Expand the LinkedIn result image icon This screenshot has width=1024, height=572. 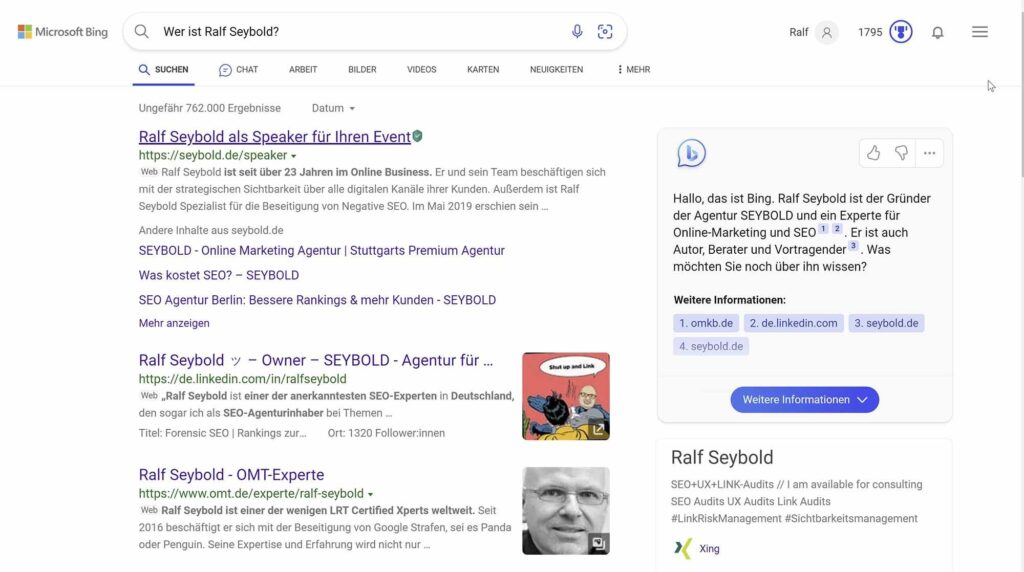pyautogui.click(x=598, y=429)
